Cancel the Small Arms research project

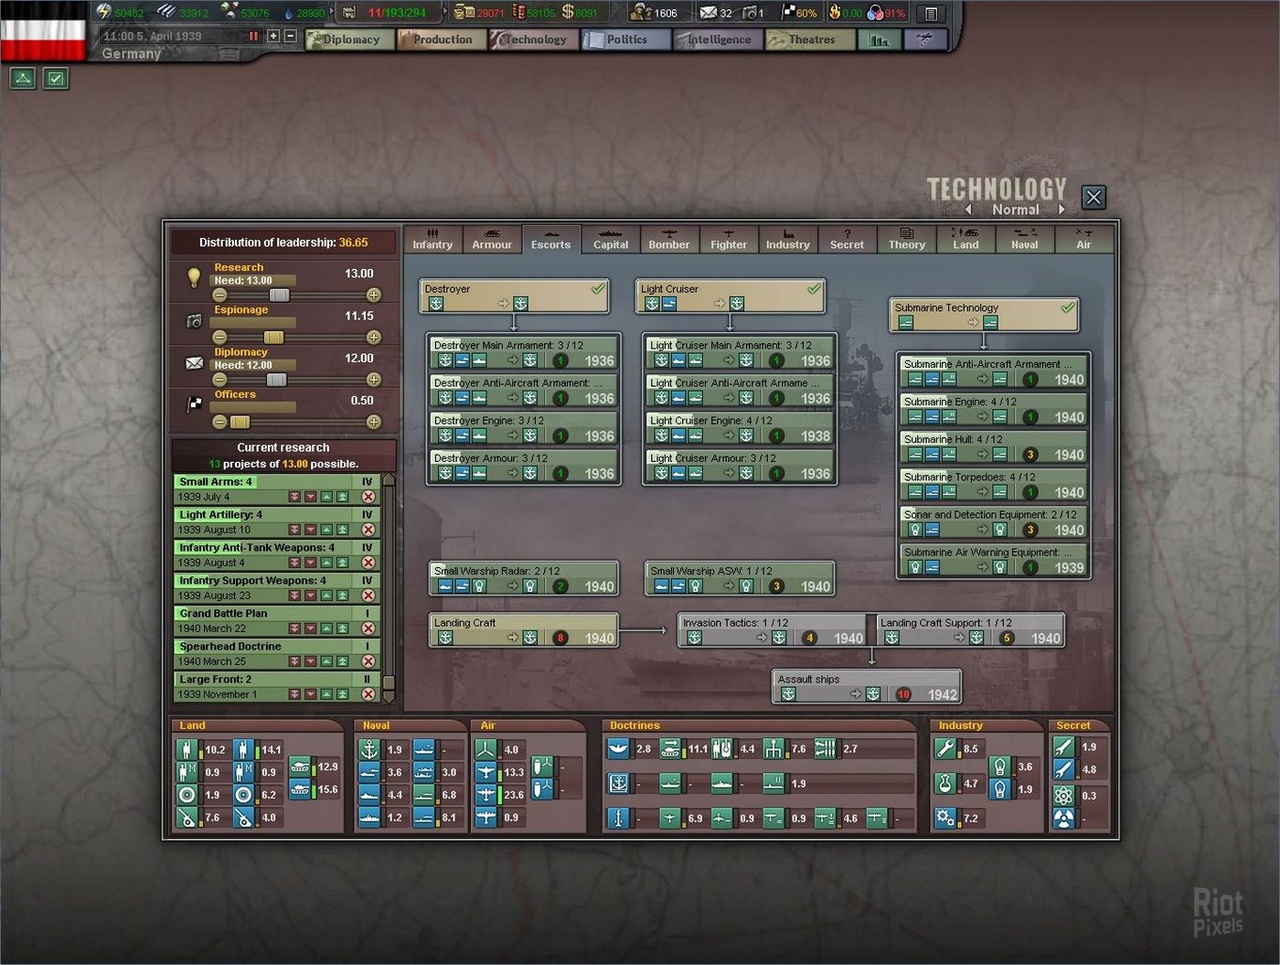point(368,497)
